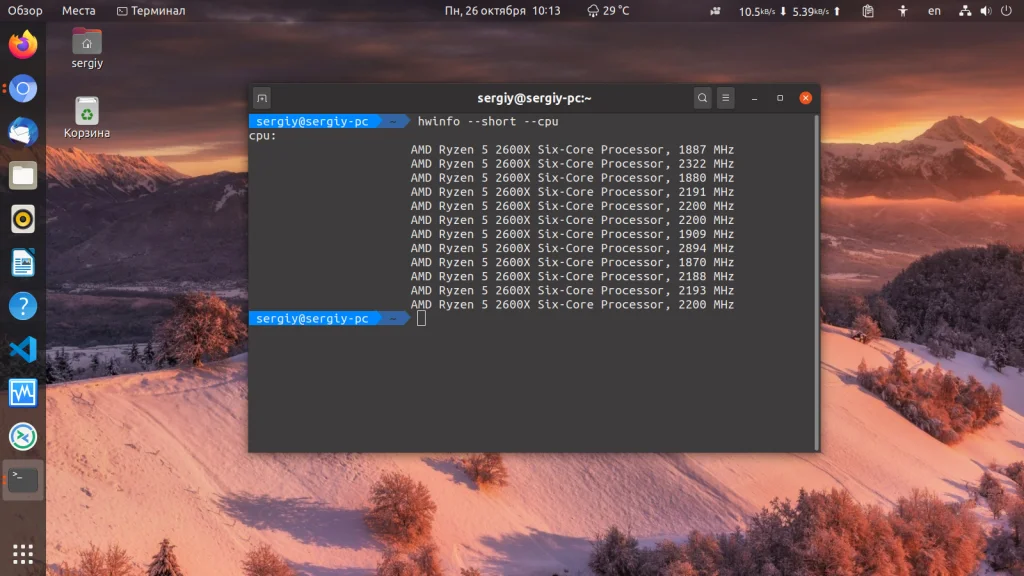Screen dimensions: 1024x576
Task: Click the terminal cursor at the empty prompt
Action: coord(421,318)
